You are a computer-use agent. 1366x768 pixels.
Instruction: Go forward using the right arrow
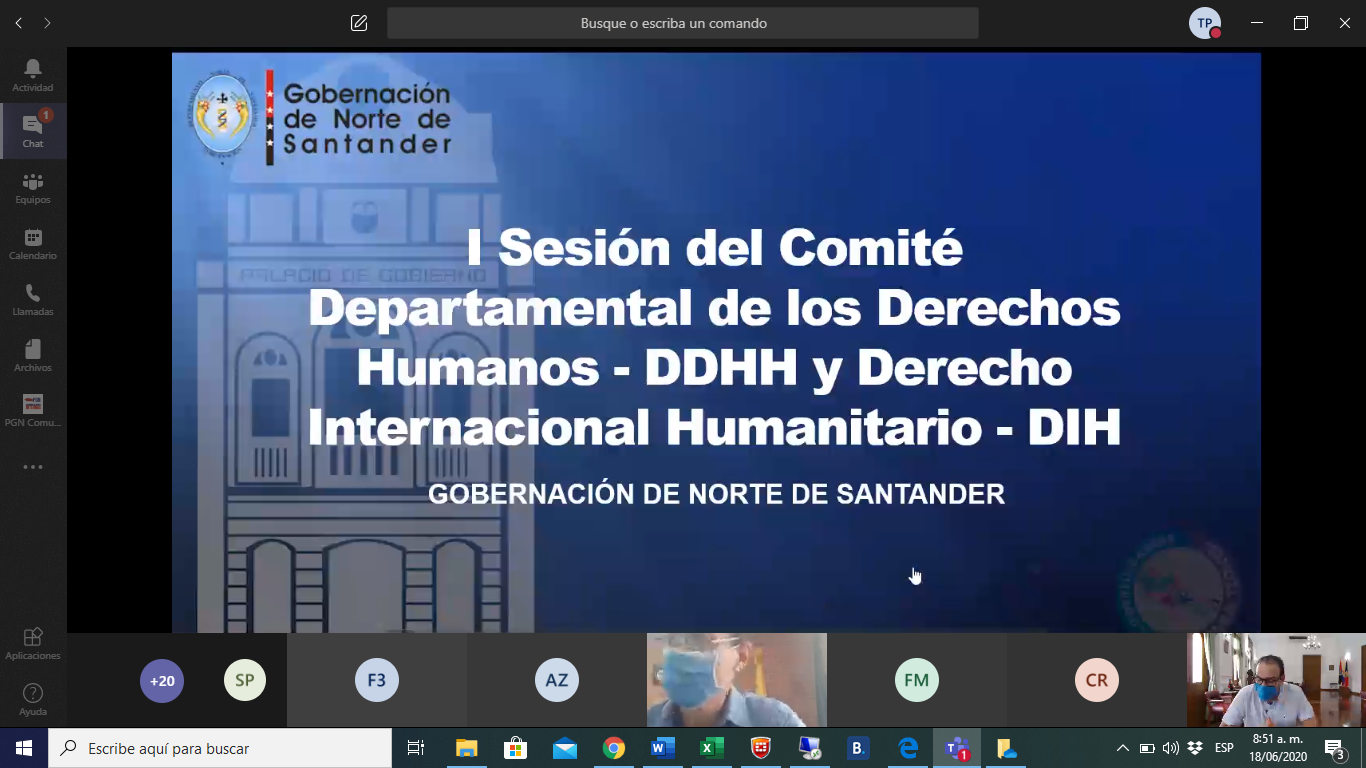coord(47,23)
